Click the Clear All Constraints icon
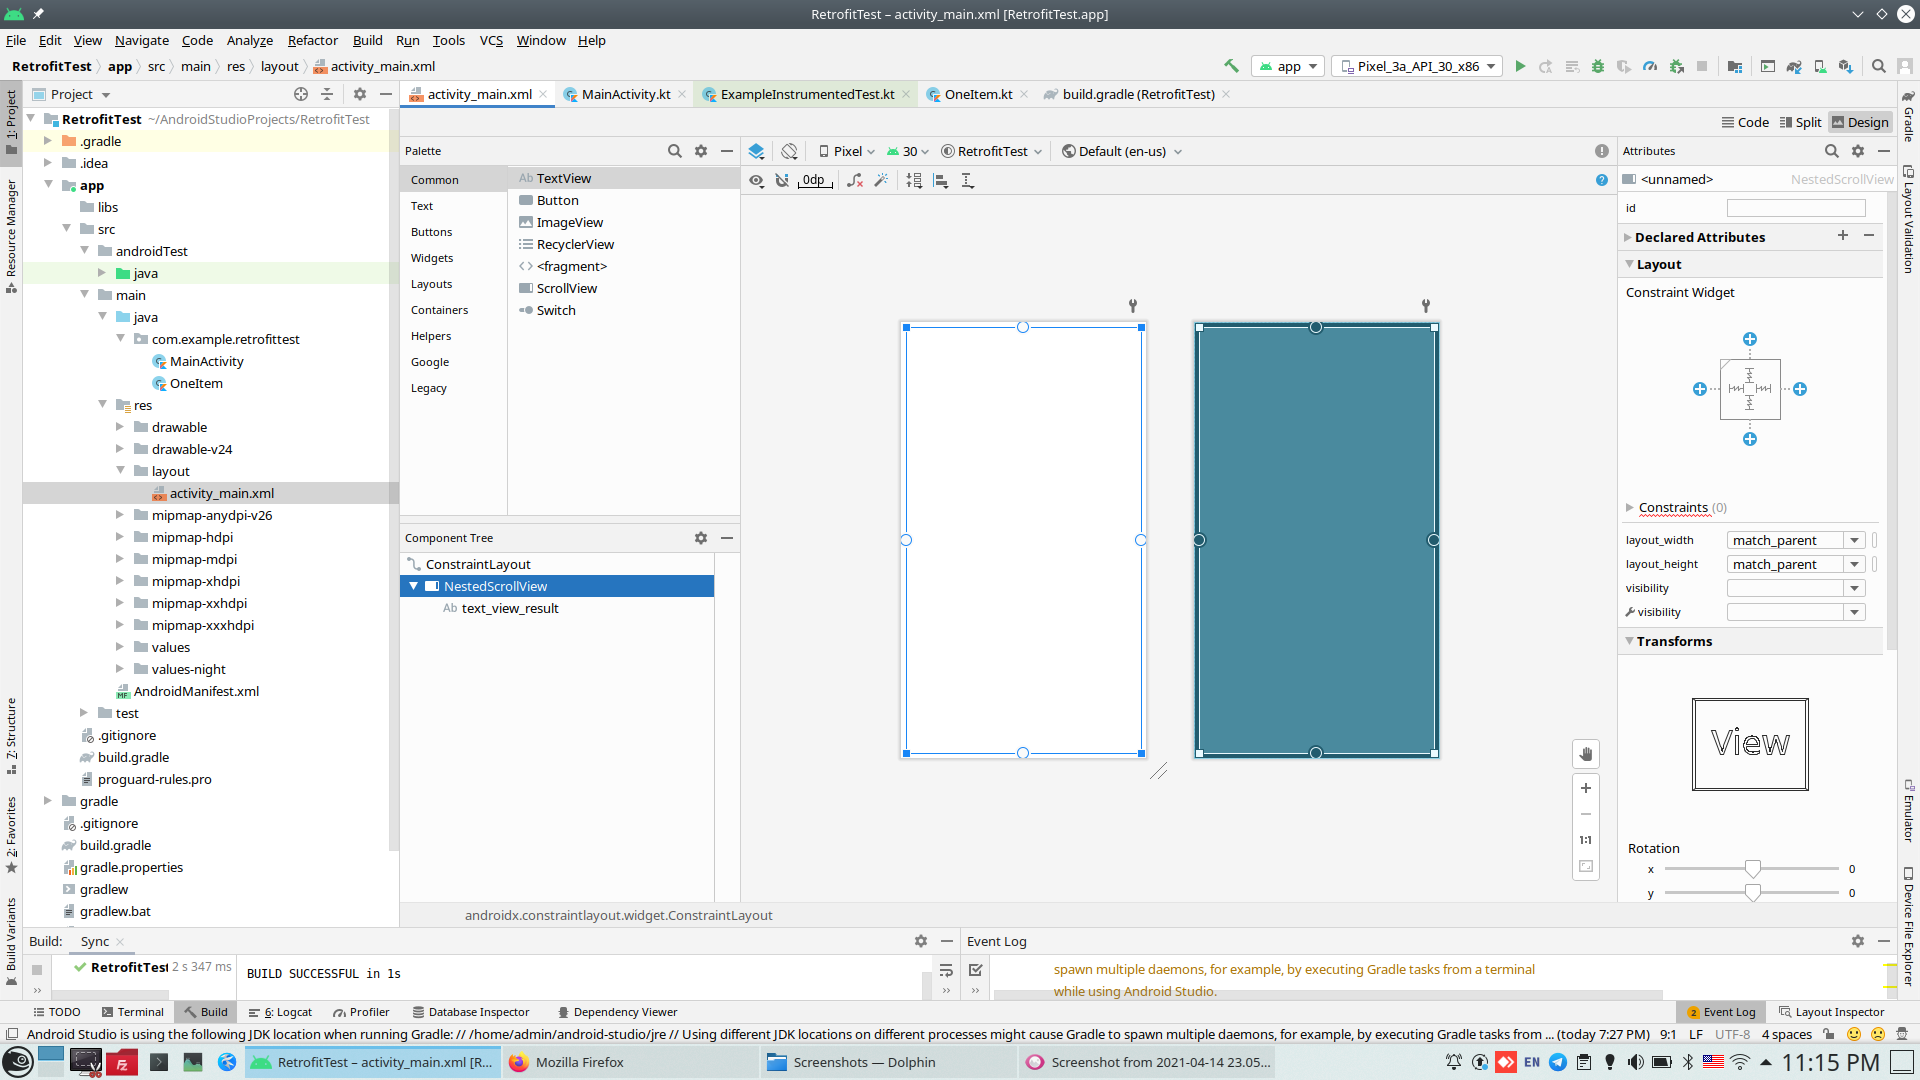 (x=855, y=180)
